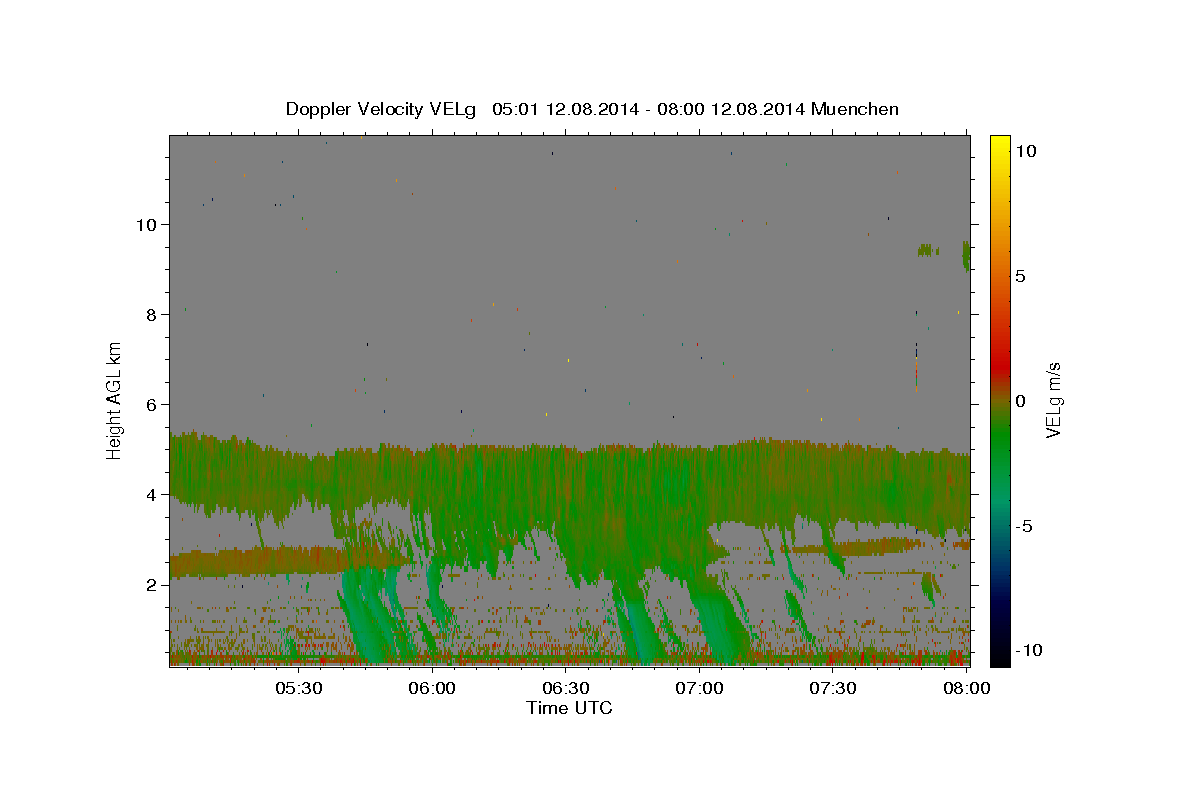Click the plot title 'Doppler Velocity VELg'
1200x800 pixels.
click(x=382, y=109)
